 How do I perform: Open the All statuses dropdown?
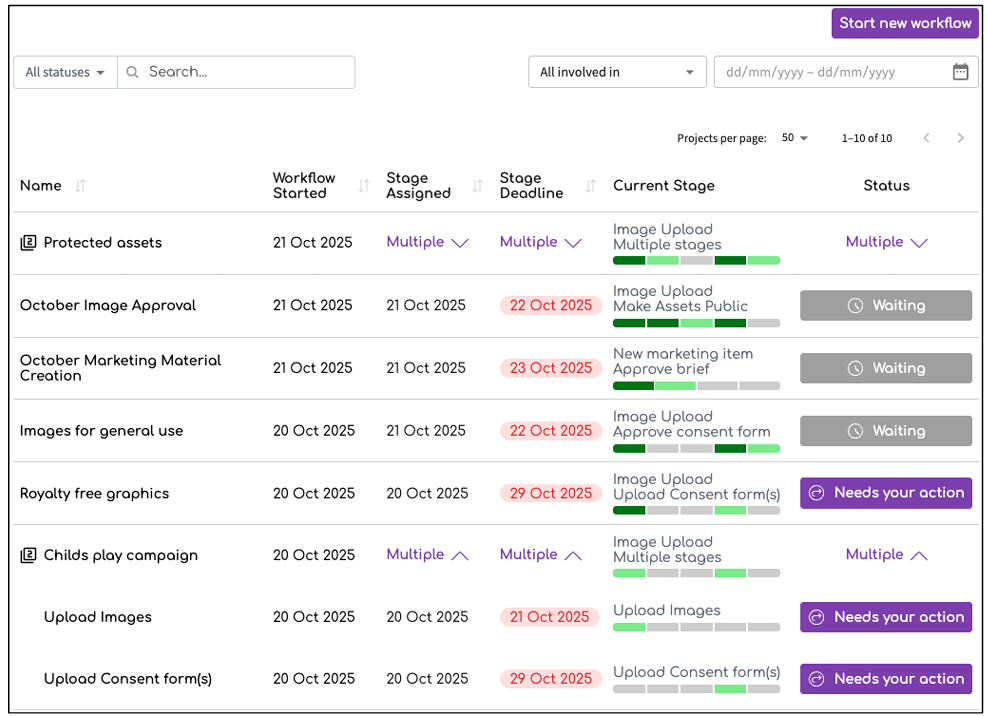click(65, 72)
